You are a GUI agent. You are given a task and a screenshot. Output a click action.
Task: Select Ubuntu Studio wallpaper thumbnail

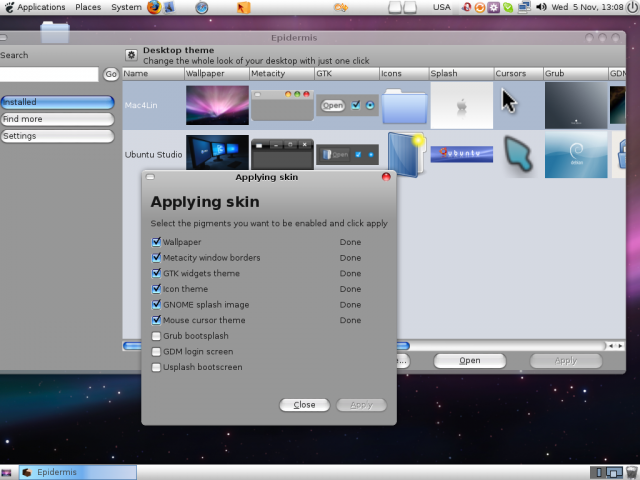coord(217,152)
